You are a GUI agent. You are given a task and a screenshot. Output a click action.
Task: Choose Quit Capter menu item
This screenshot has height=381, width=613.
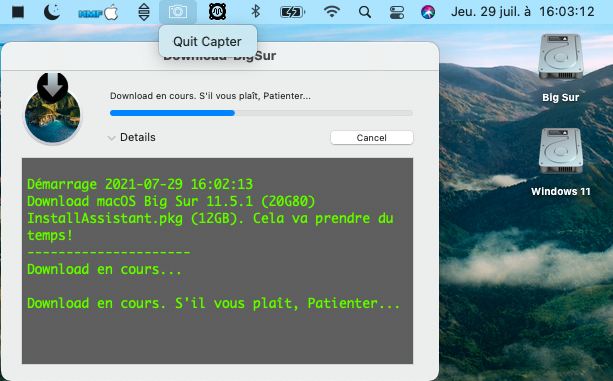(208, 41)
